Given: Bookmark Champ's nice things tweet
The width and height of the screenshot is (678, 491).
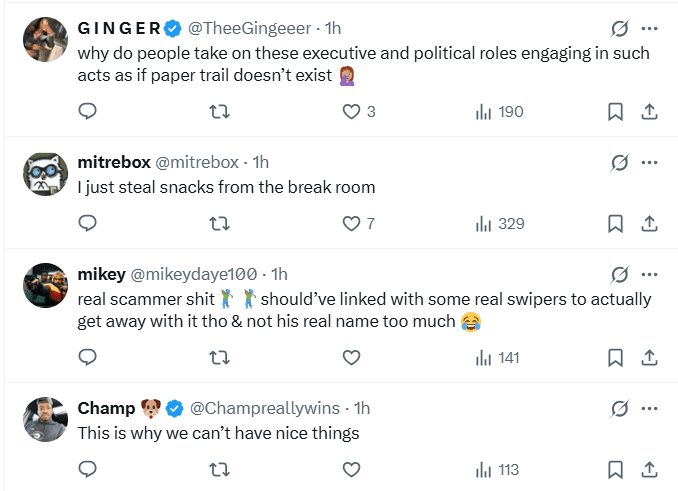Looking at the screenshot, I should click(x=616, y=469).
